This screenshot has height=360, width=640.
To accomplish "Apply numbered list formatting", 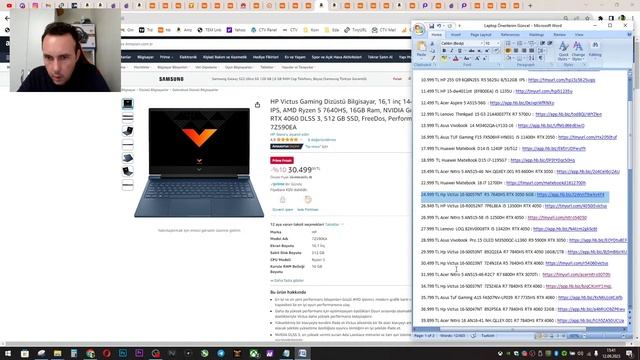I will [520, 43].
